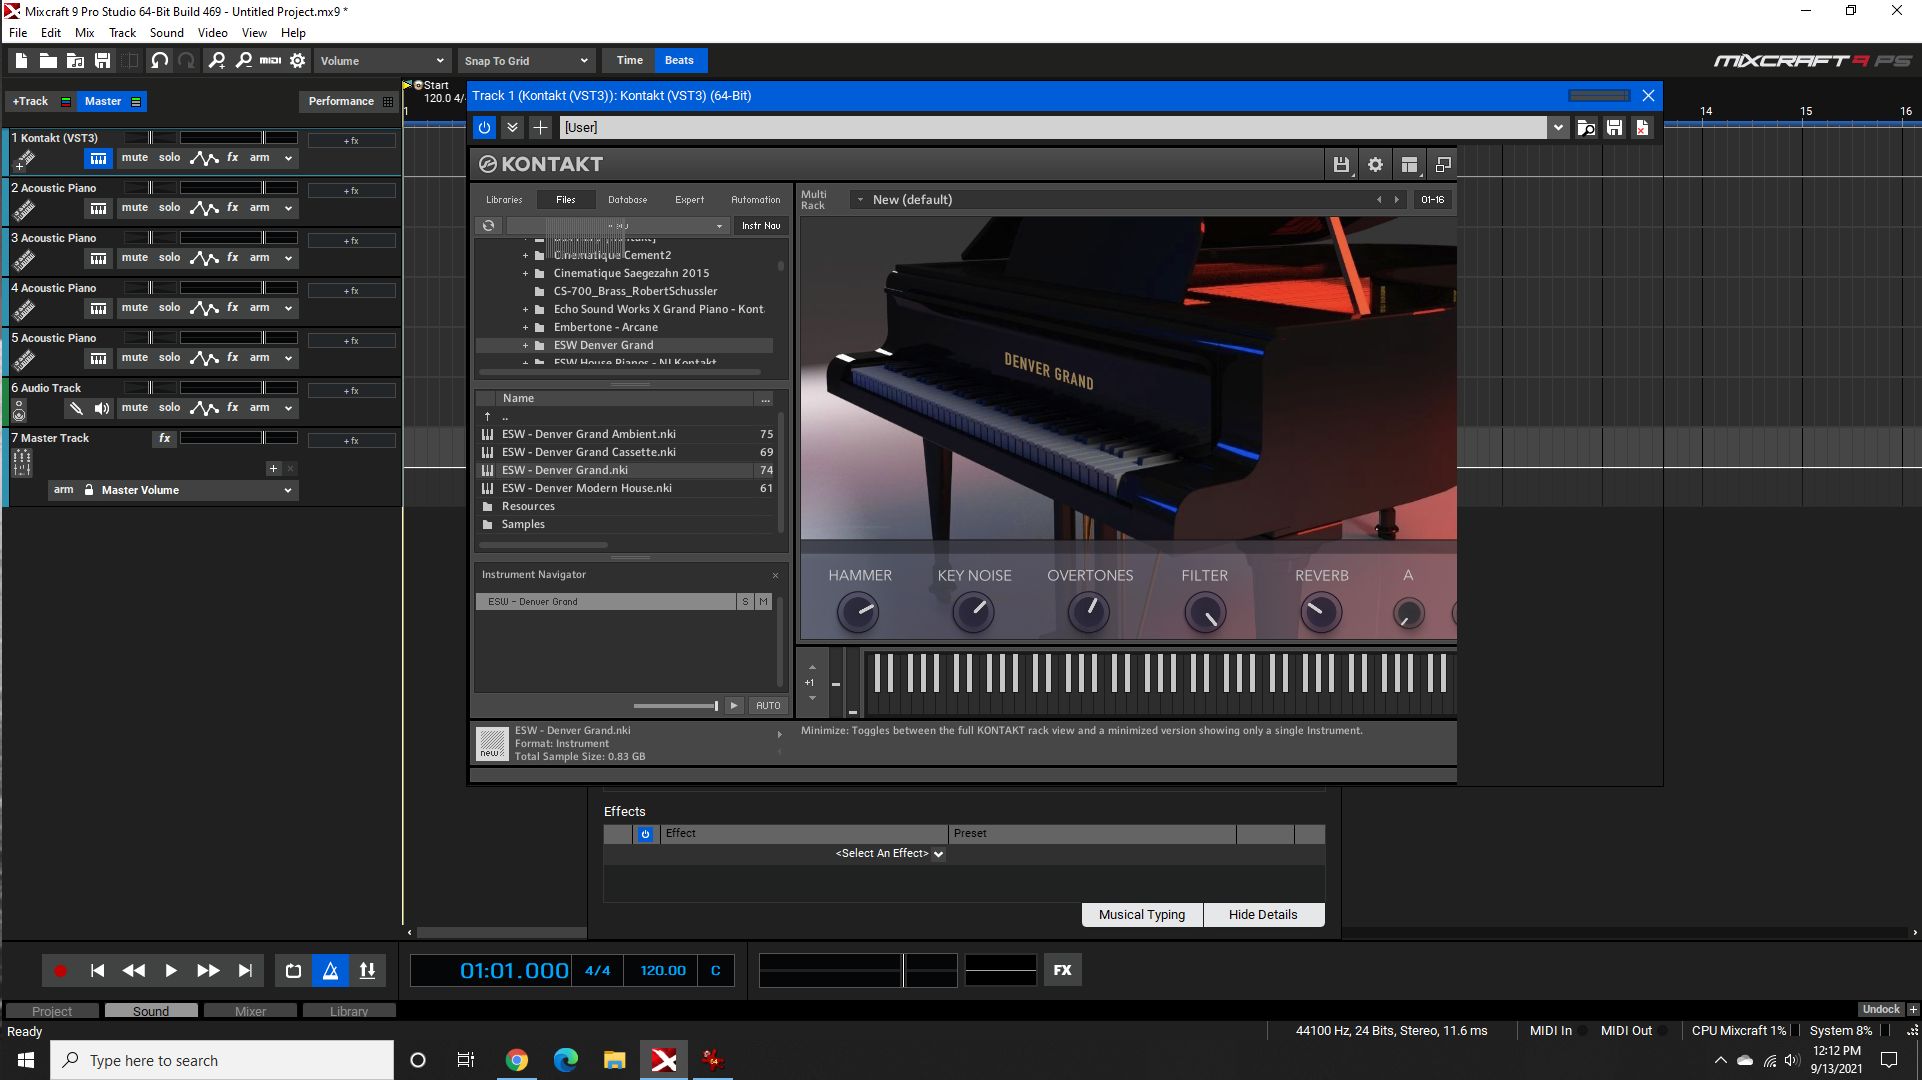This screenshot has width=1922, height=1080.
Task: Arm the 4 Acoustic Piano track
Action: (x=260, y=308)
